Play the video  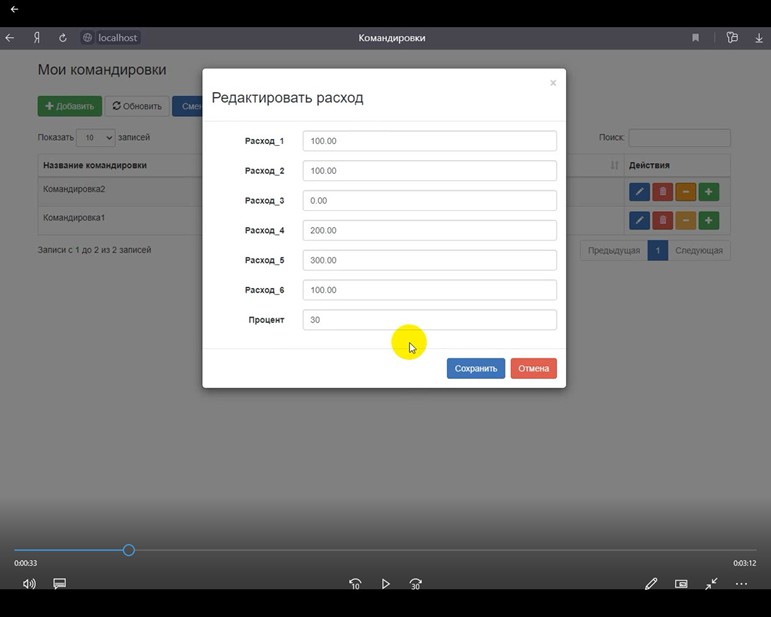pos(386,584)
